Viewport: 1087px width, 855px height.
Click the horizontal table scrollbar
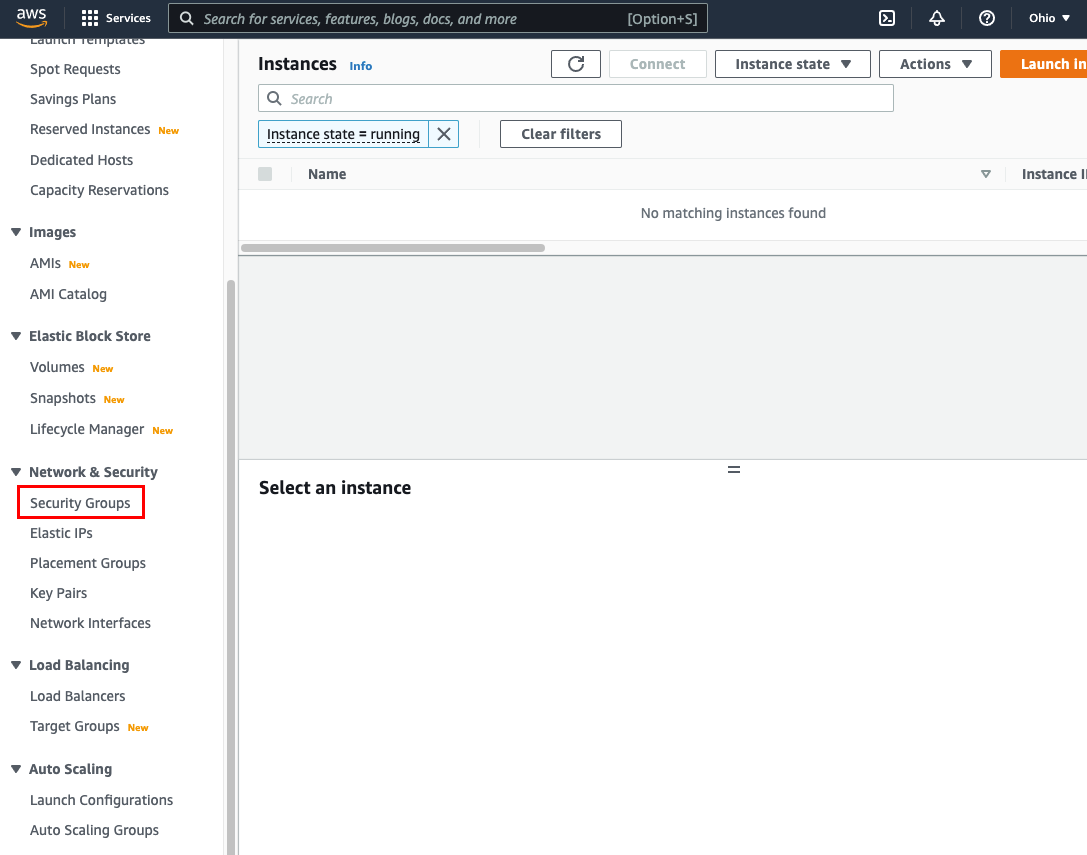393,248
